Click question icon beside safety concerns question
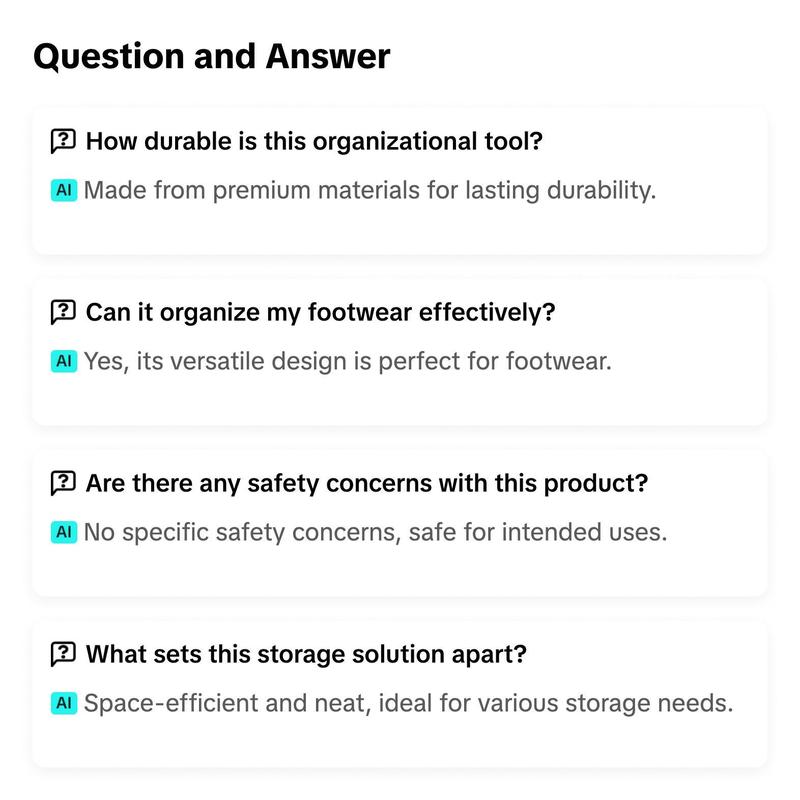Screen dimensions: 800x800 click(x=63, y=483)
